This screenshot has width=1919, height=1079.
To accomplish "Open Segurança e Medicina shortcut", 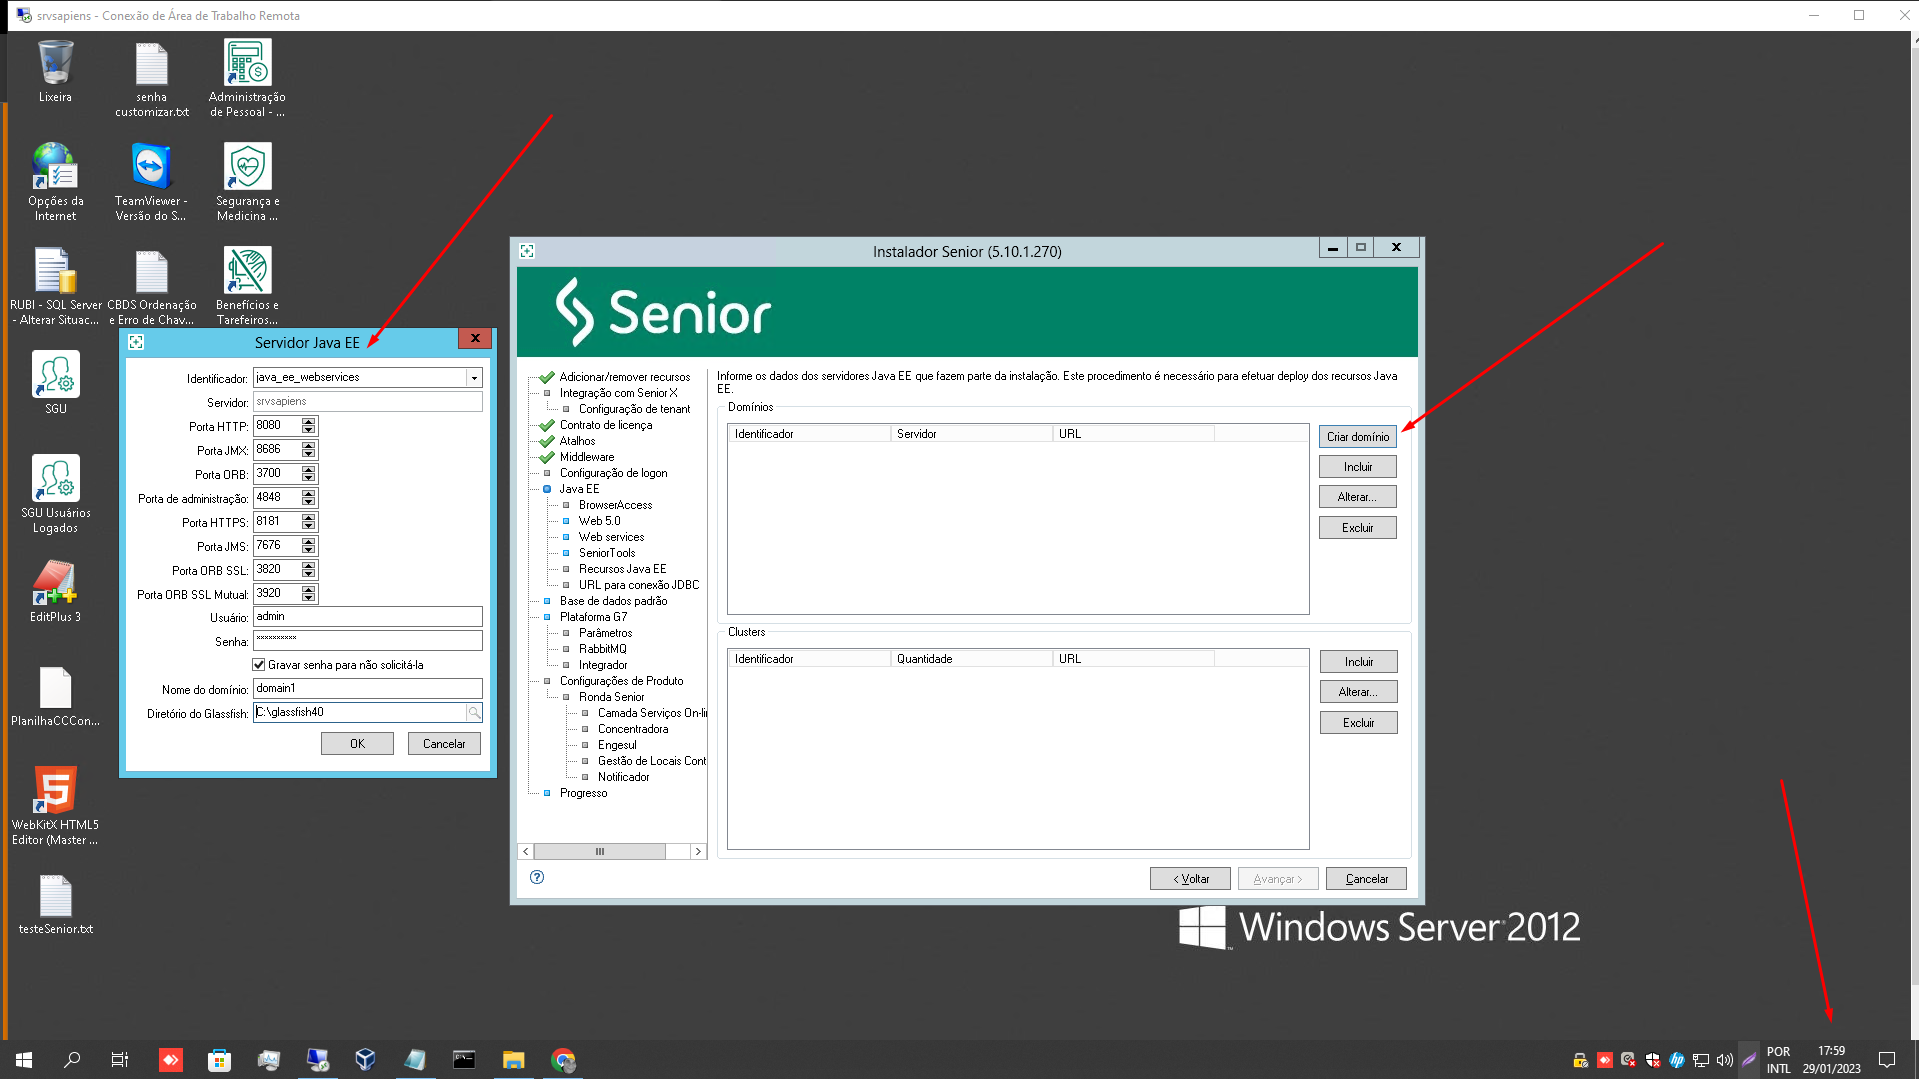I will (x=247, y=182).
